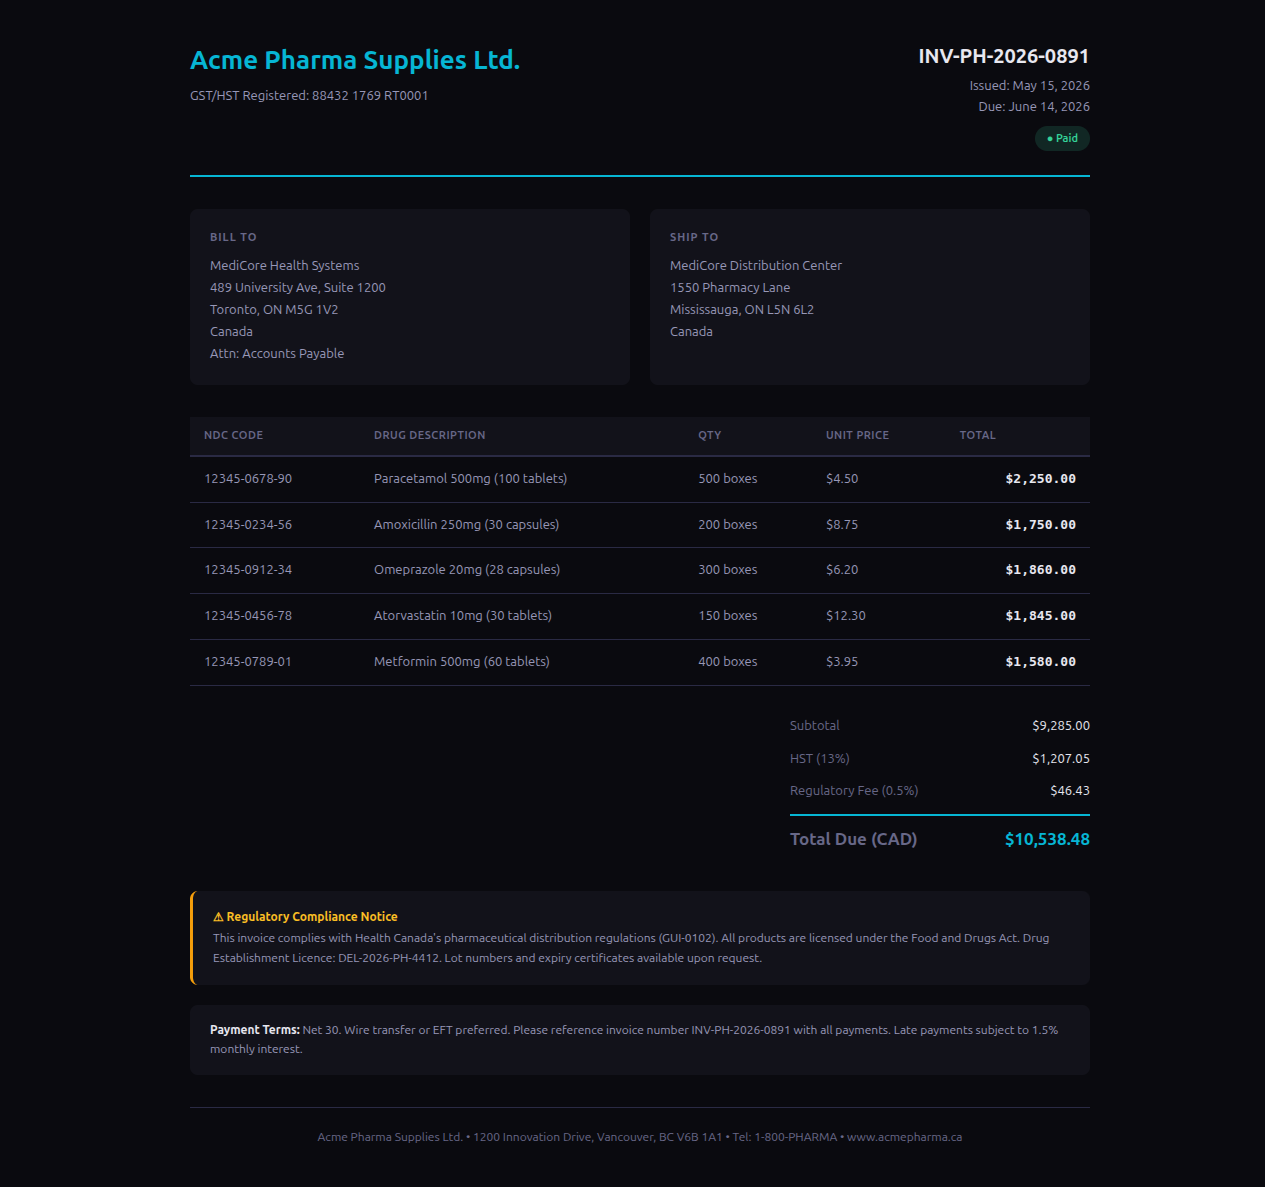Click the Regulatory Fee (0.5%) label
This screenshot has height=1187, width=1265.
point(854,791)
